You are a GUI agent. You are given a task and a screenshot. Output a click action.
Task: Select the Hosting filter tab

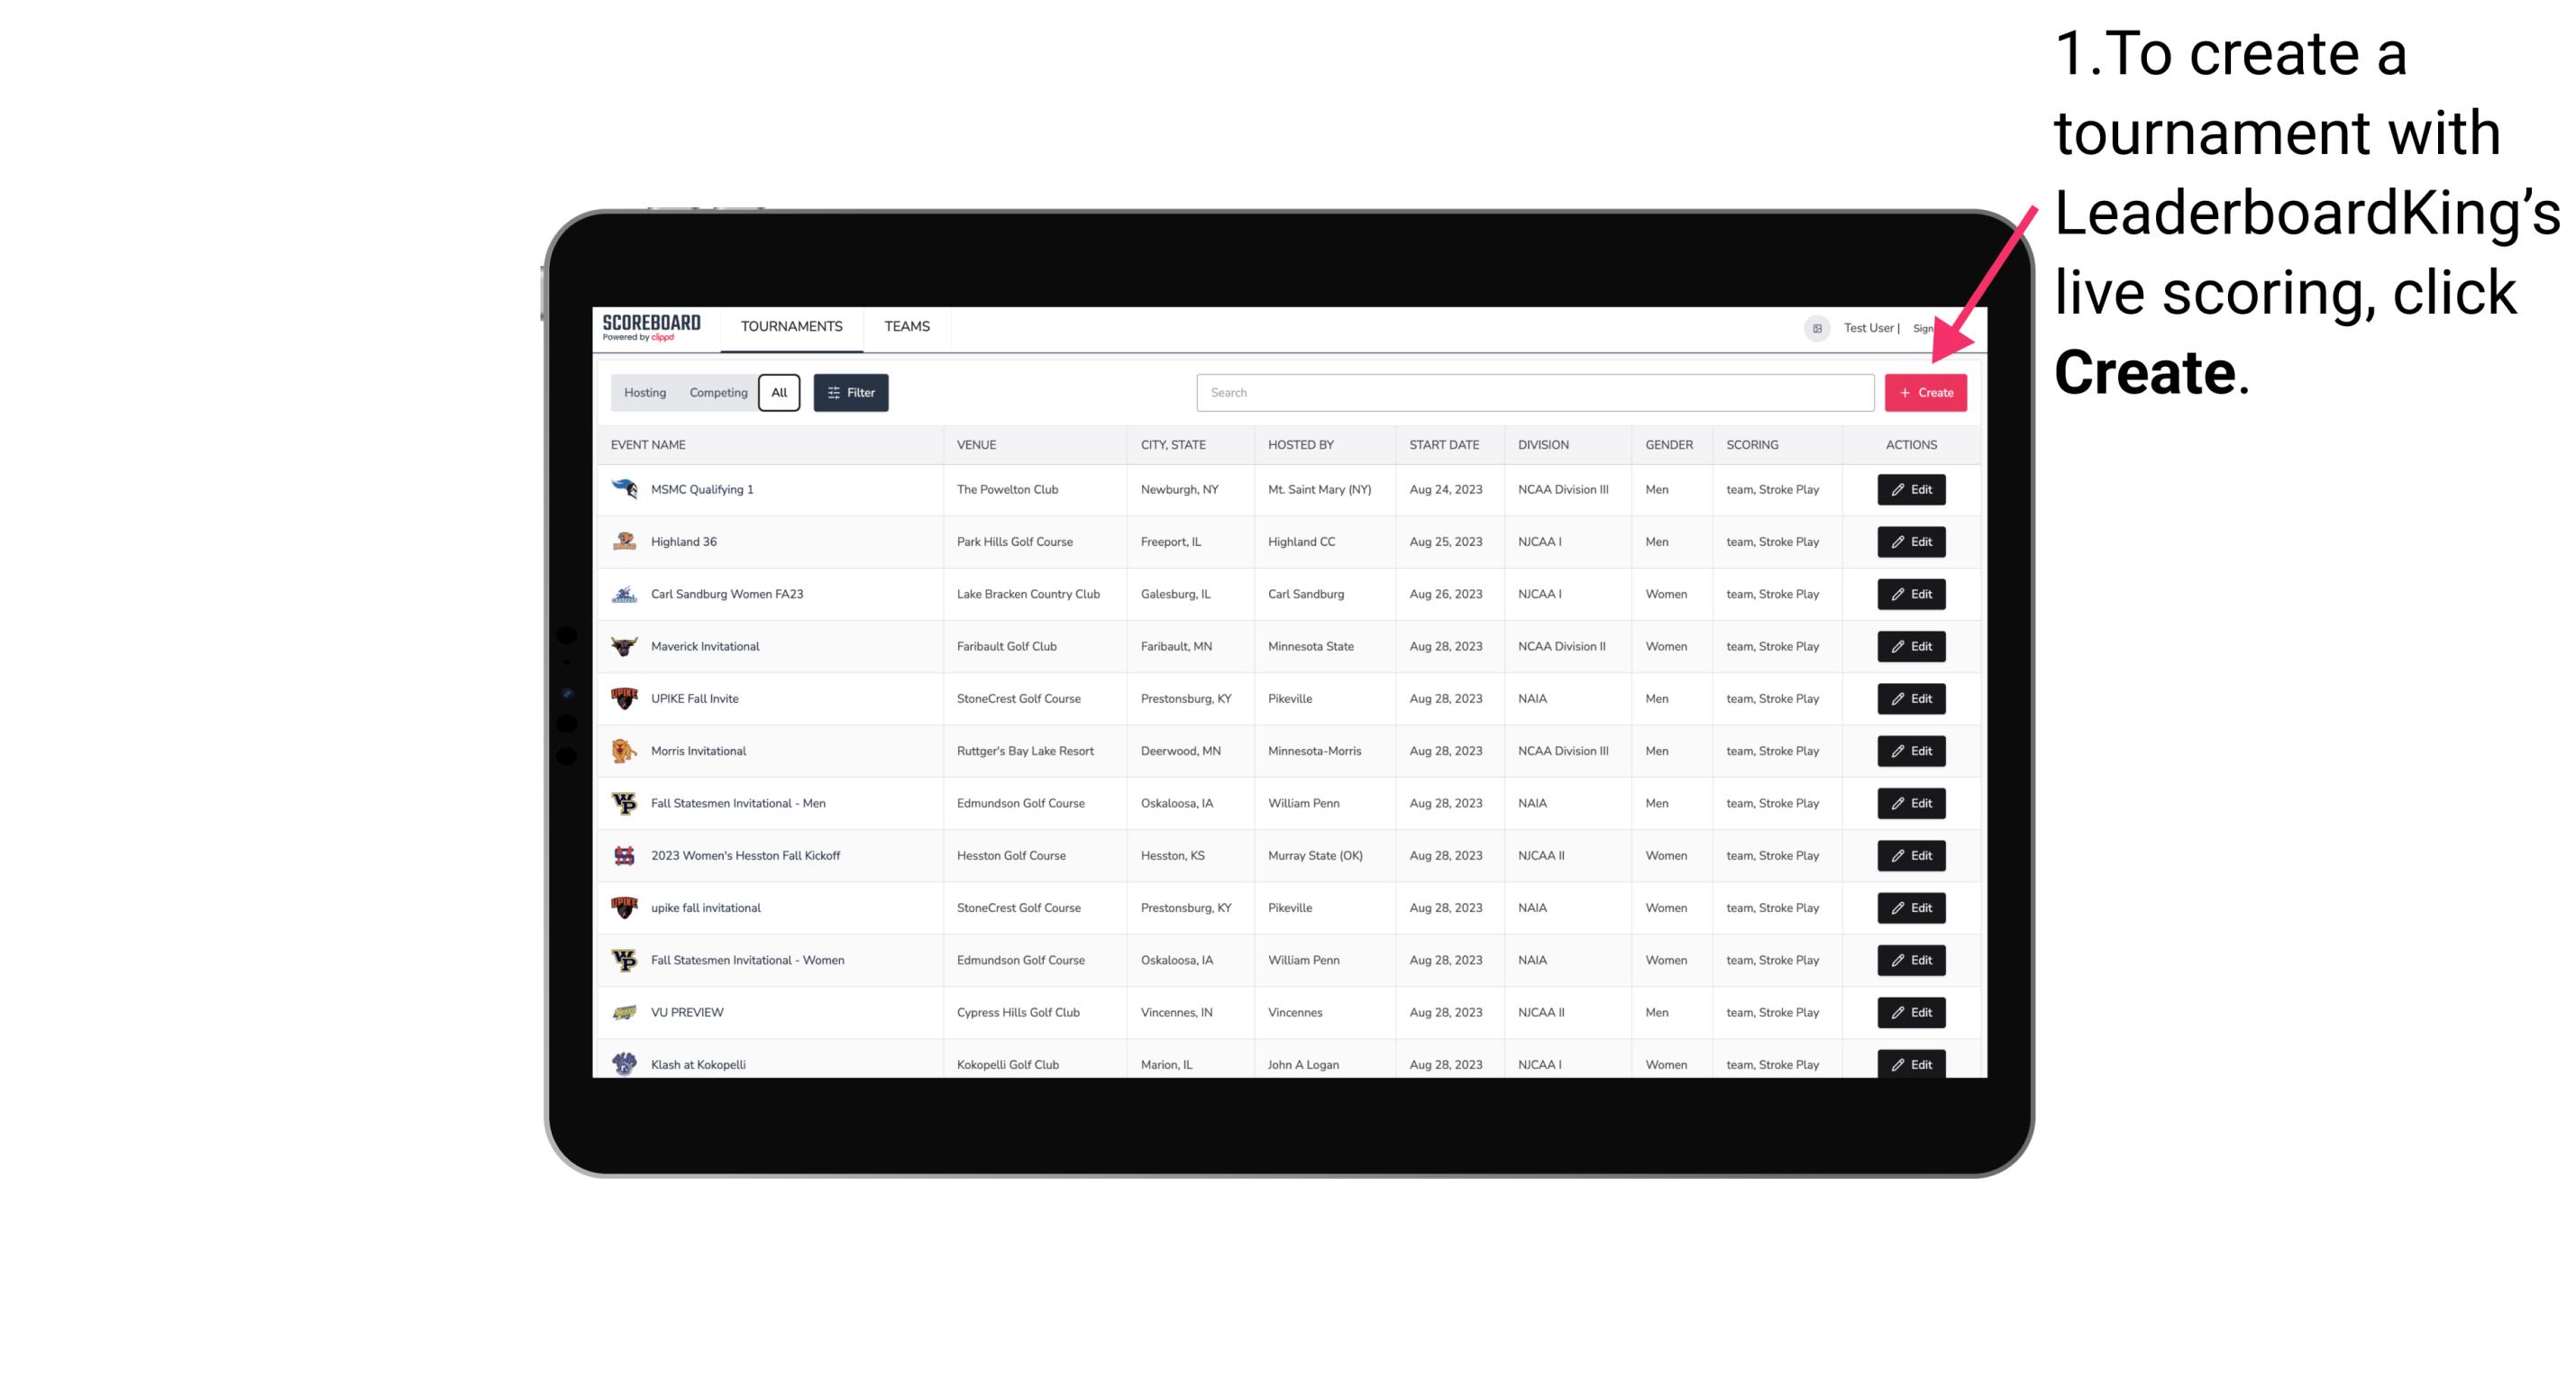point(644,393)
